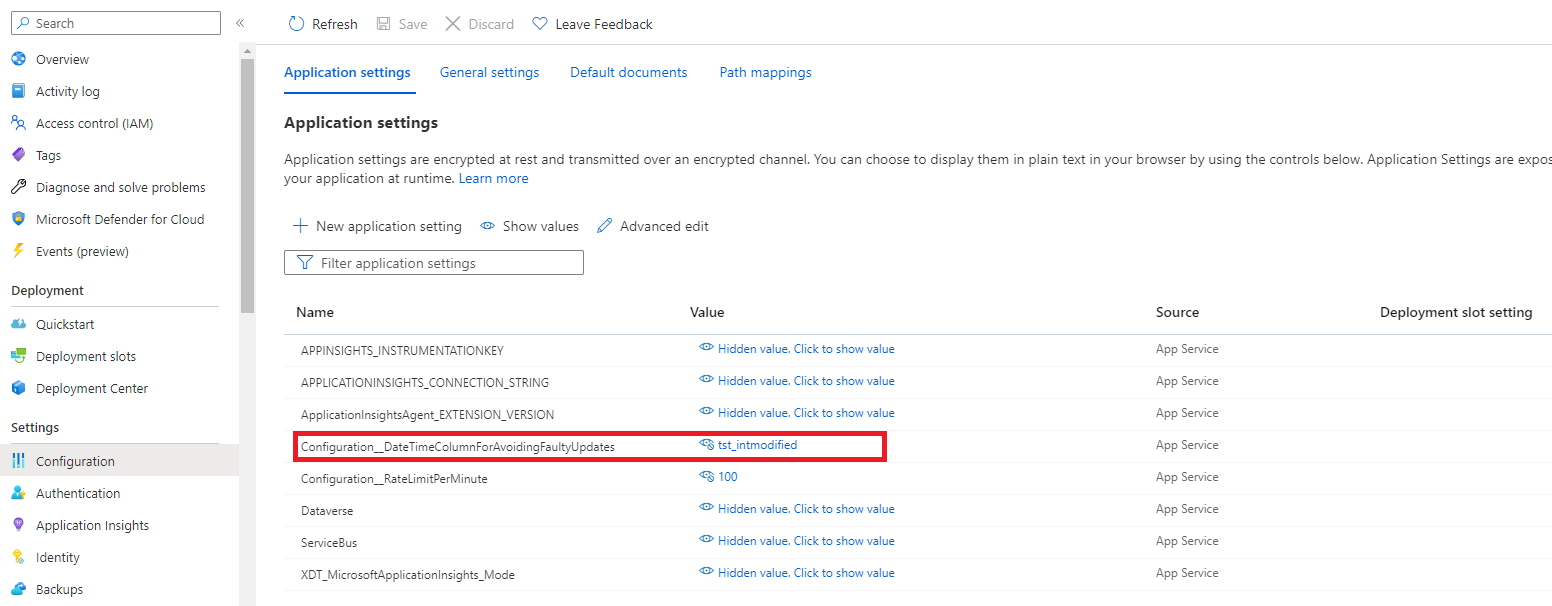Open the XDT_MicrosoftApplicationInsights_Mode setting name

[x=408, y=575]
